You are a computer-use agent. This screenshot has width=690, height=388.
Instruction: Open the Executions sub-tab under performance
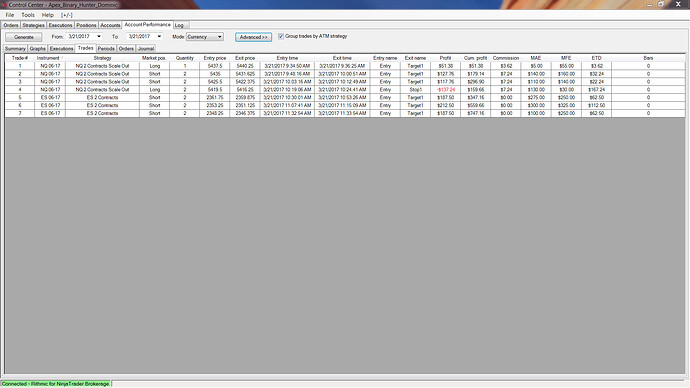pos(61,49)
